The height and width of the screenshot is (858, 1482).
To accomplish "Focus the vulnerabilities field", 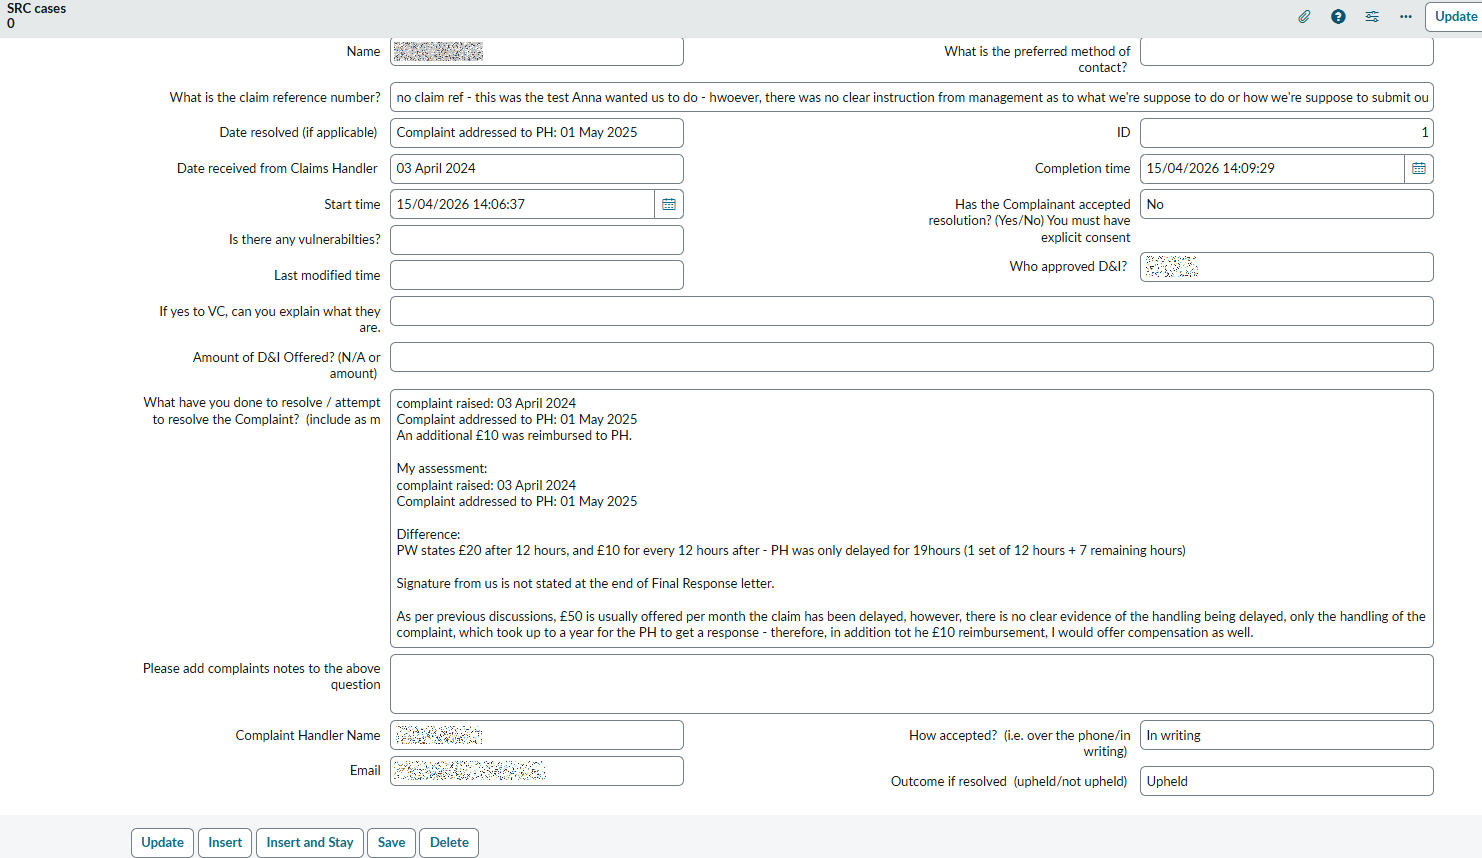I will (537, 240).
